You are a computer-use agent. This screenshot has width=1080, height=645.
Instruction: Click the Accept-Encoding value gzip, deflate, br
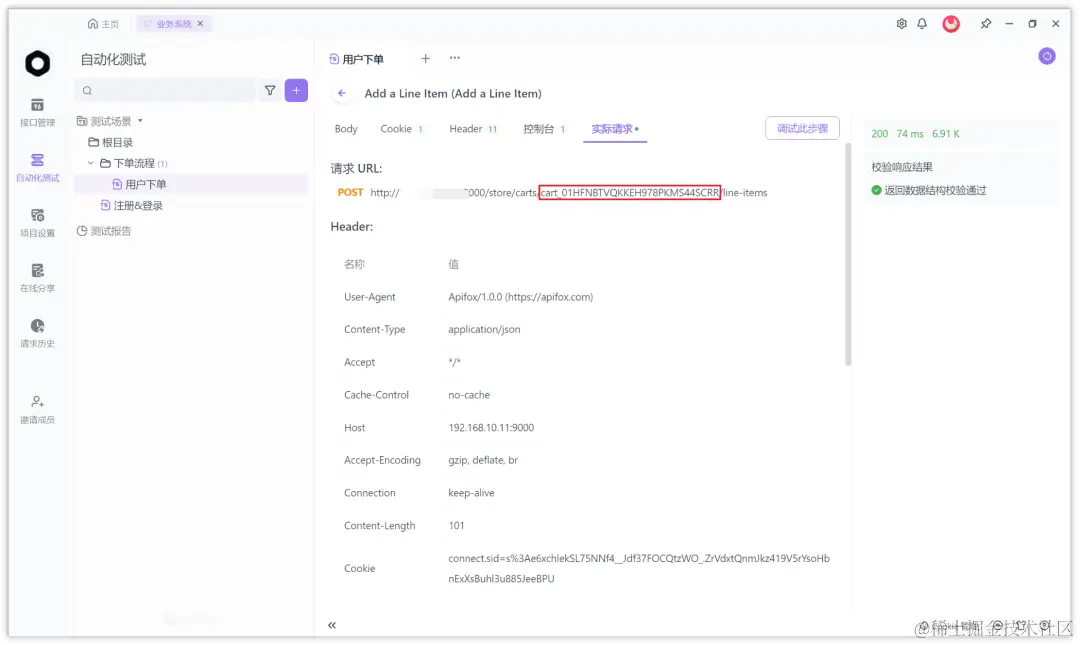(x=483, y=460)
